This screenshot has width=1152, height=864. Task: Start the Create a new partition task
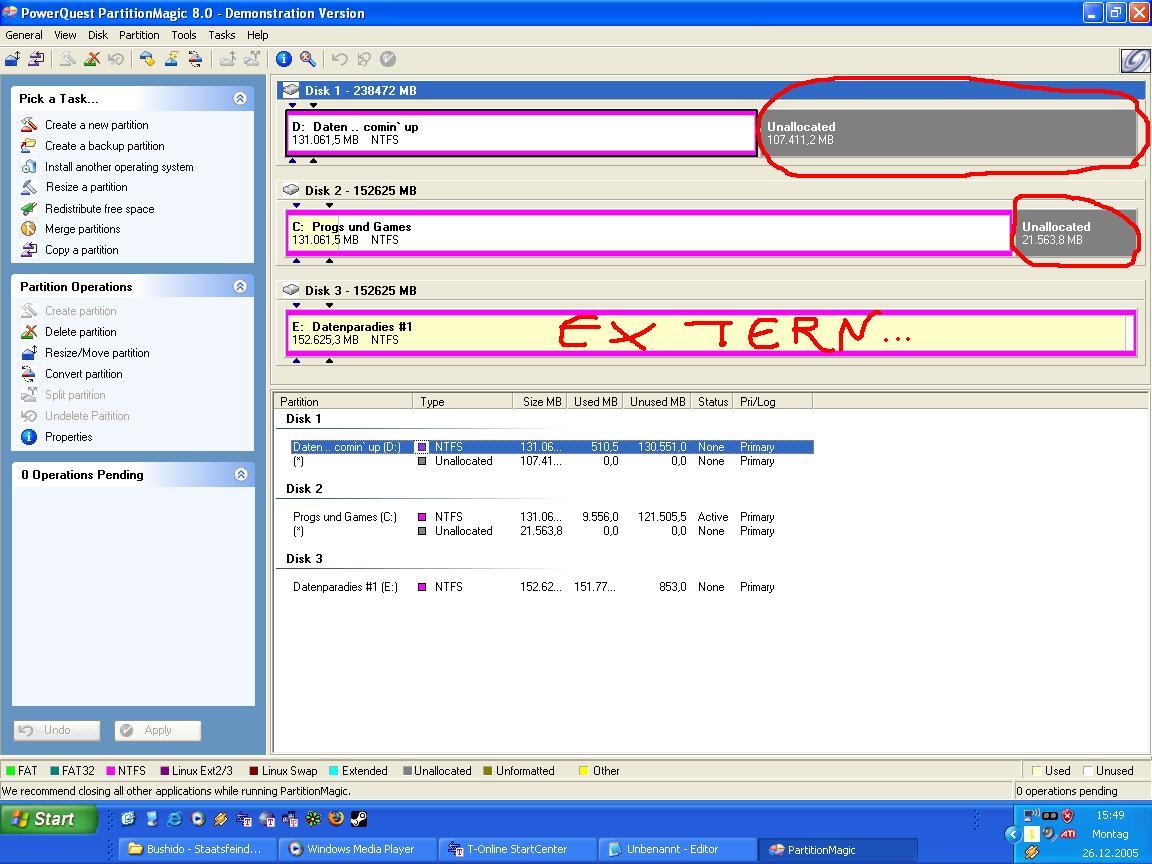(96, 125)
